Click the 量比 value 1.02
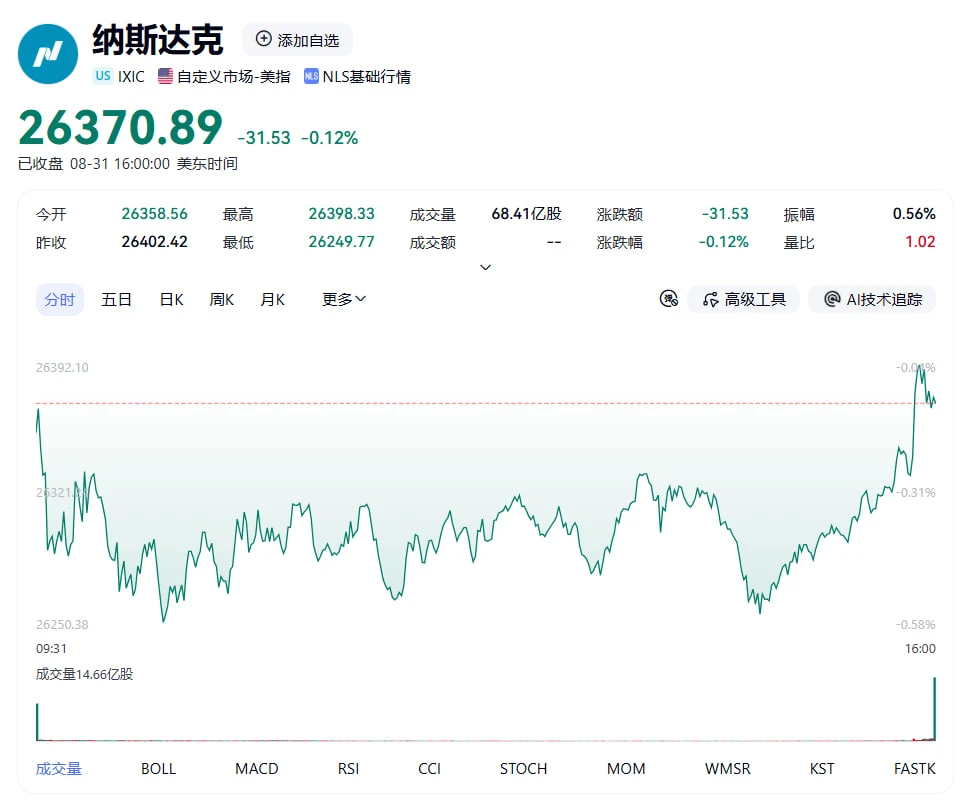 pos(920,242)
